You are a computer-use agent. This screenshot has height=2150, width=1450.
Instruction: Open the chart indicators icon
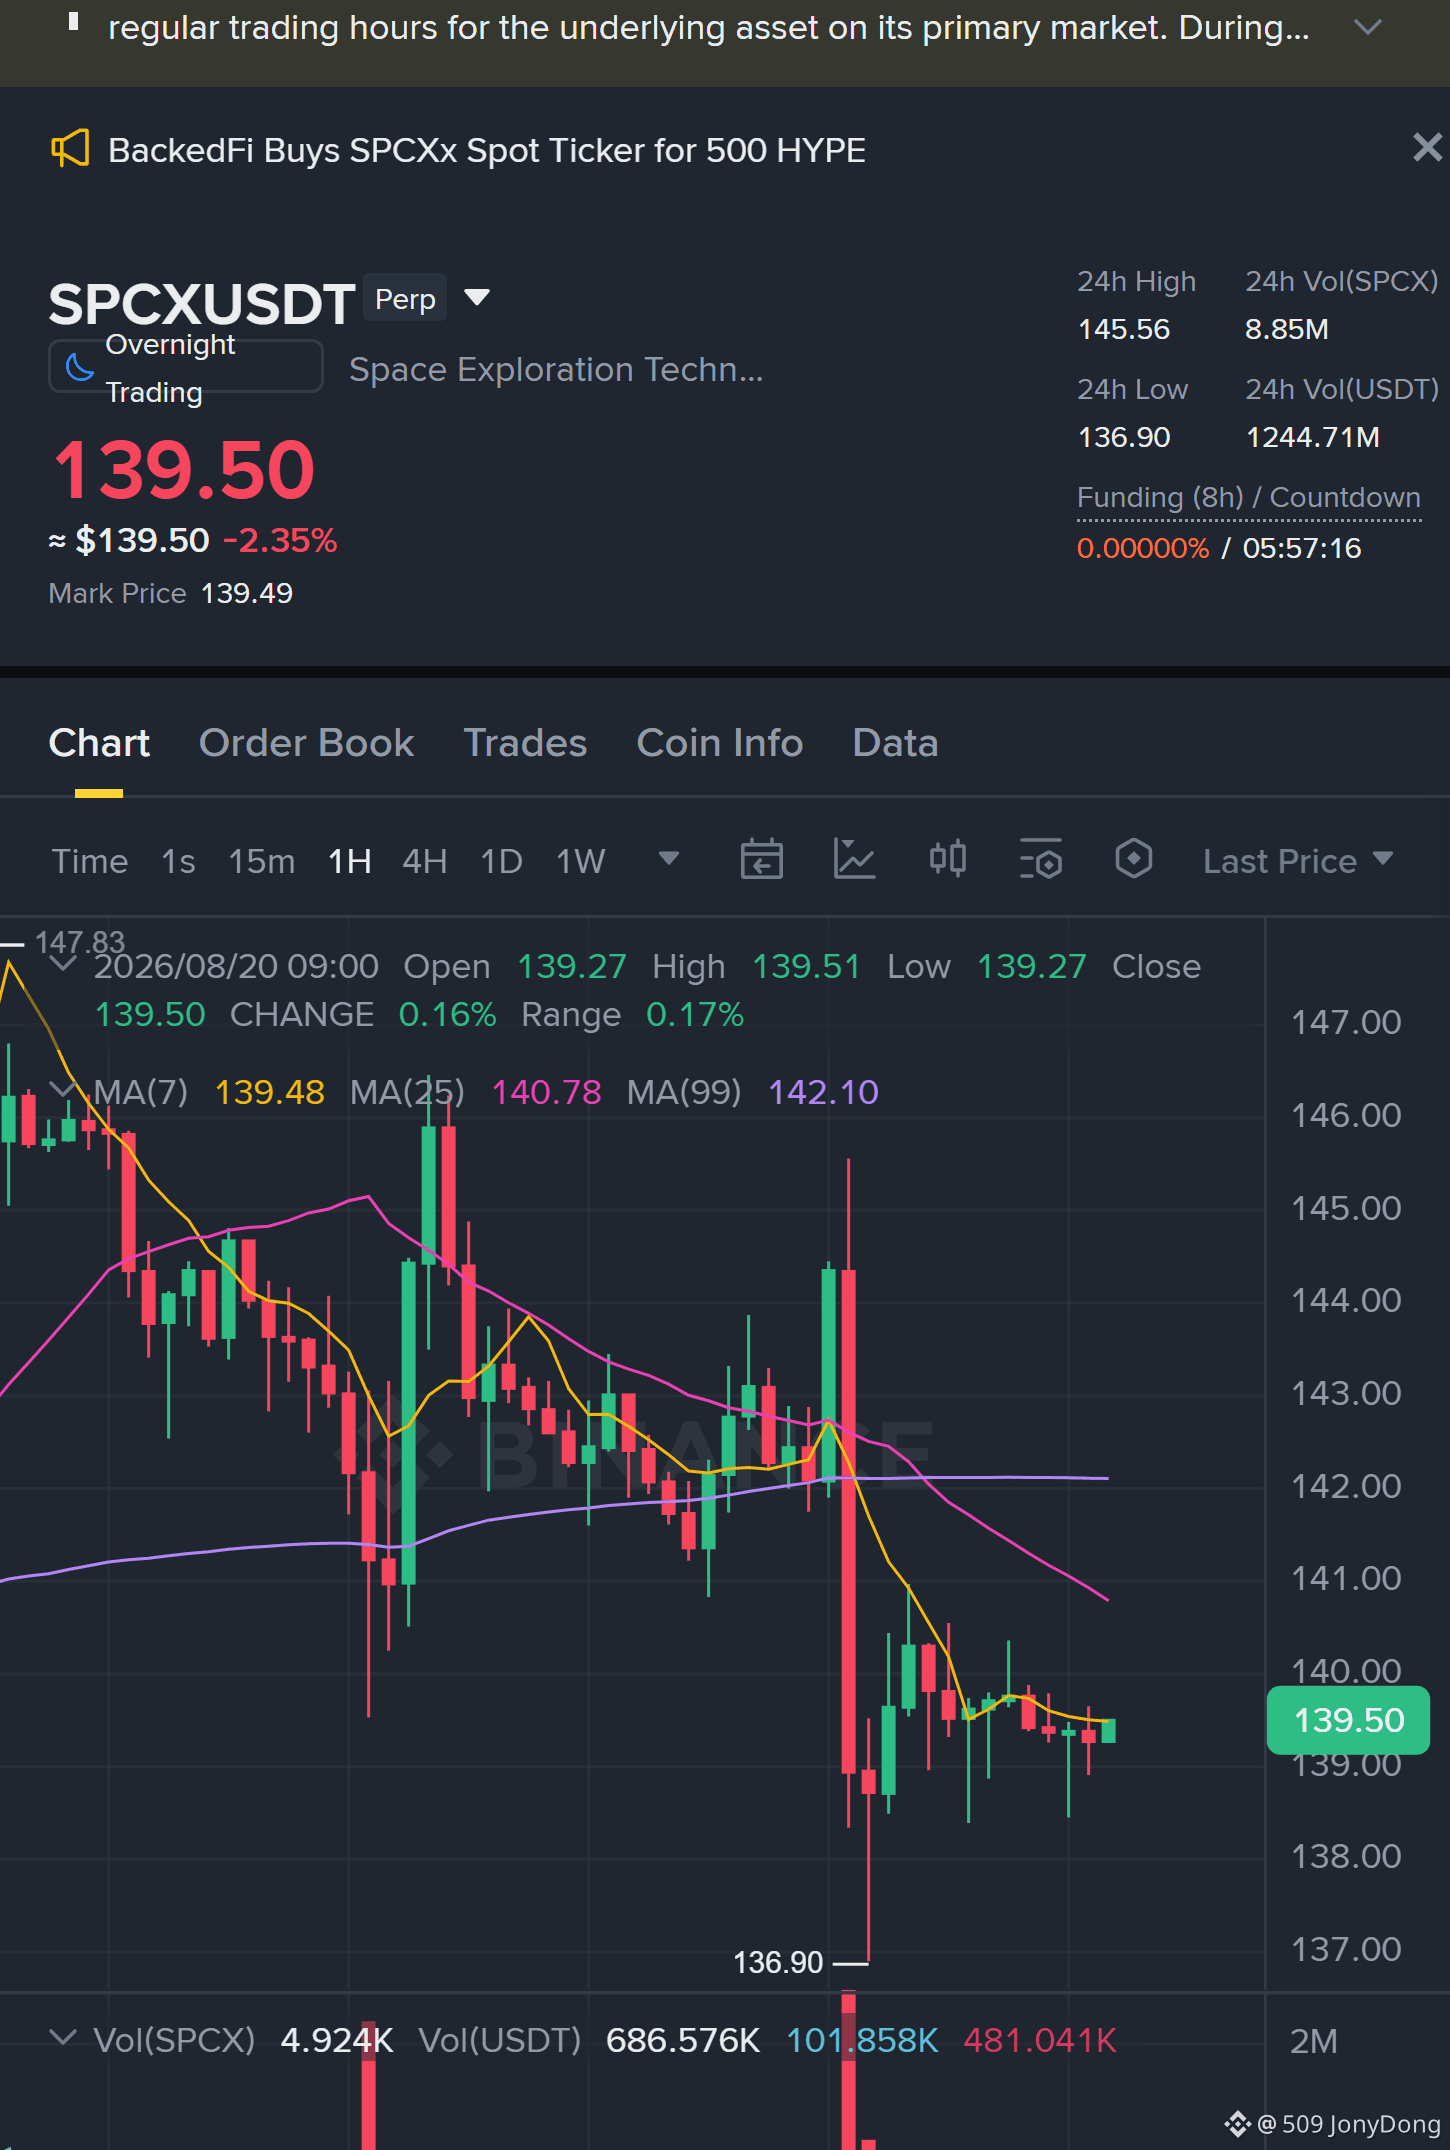(854, 859)
